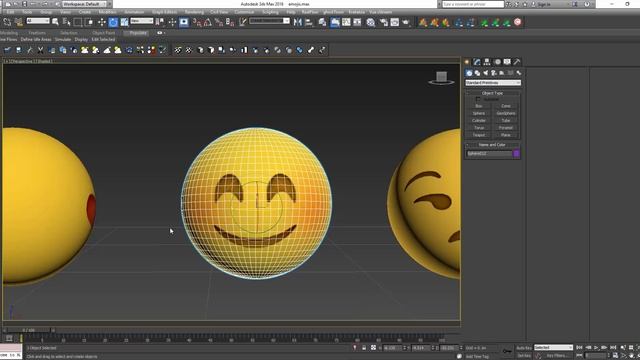This screenshot has height=360, width=640.
Task: Click the Sphere primitive button
Action: click(x=479, y=113)
